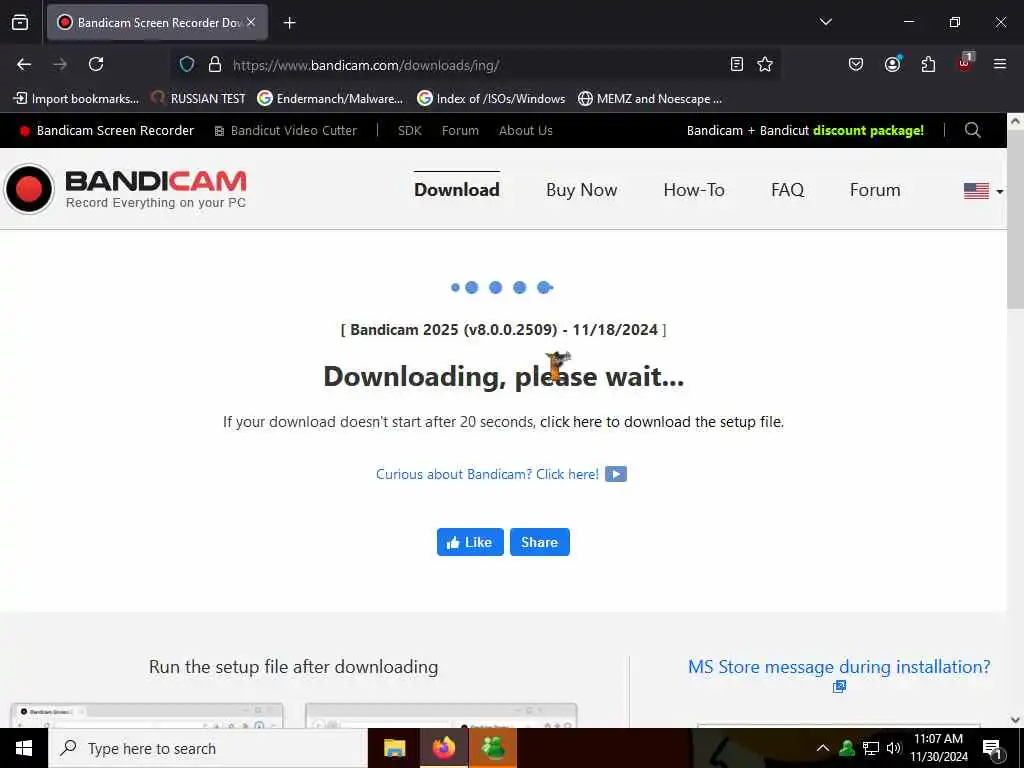This screenshot has height=768, width=1024.
Task: Toggle reader view icon
Action: click(737, 64)
